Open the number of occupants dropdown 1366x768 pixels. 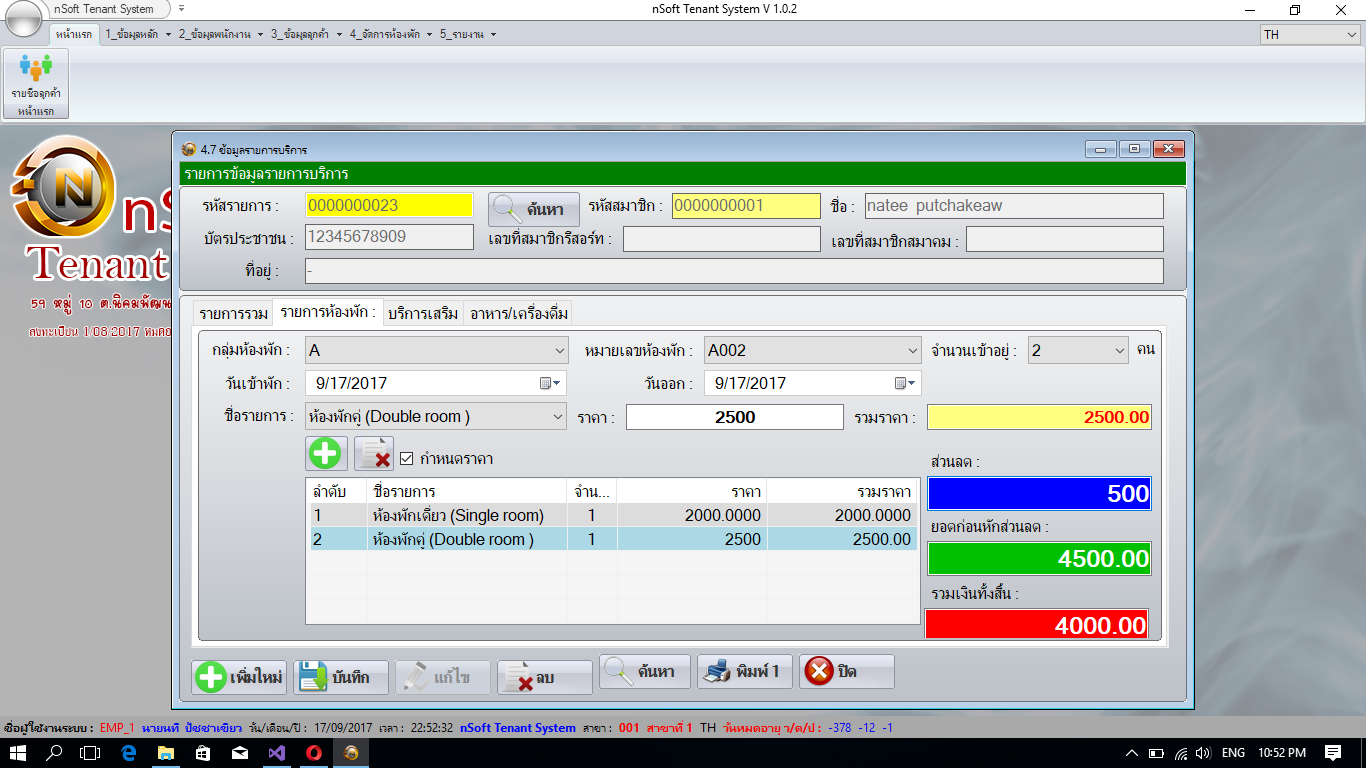click(x=1119, y=351)
